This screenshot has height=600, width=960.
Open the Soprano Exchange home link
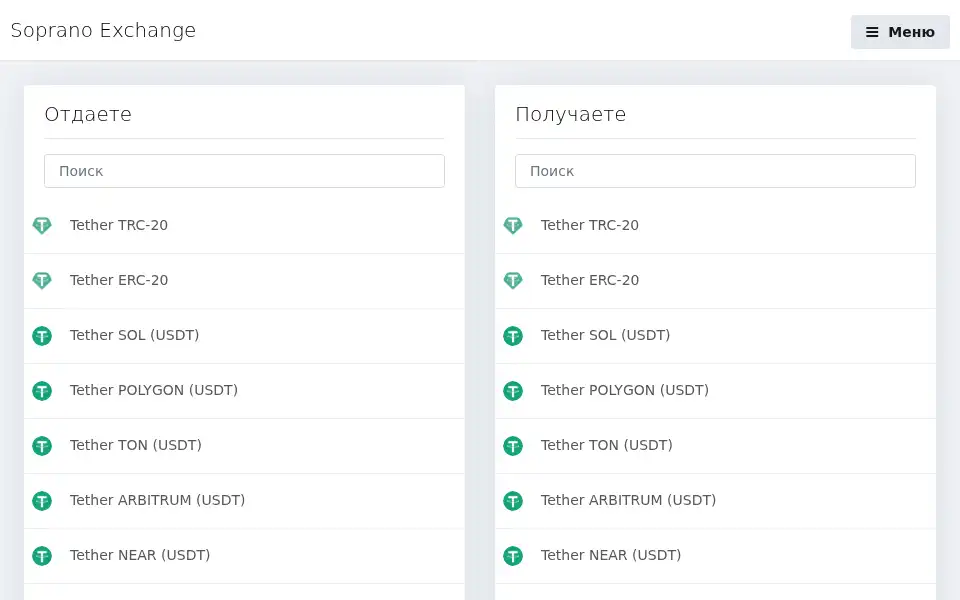[x=103, y=30]
